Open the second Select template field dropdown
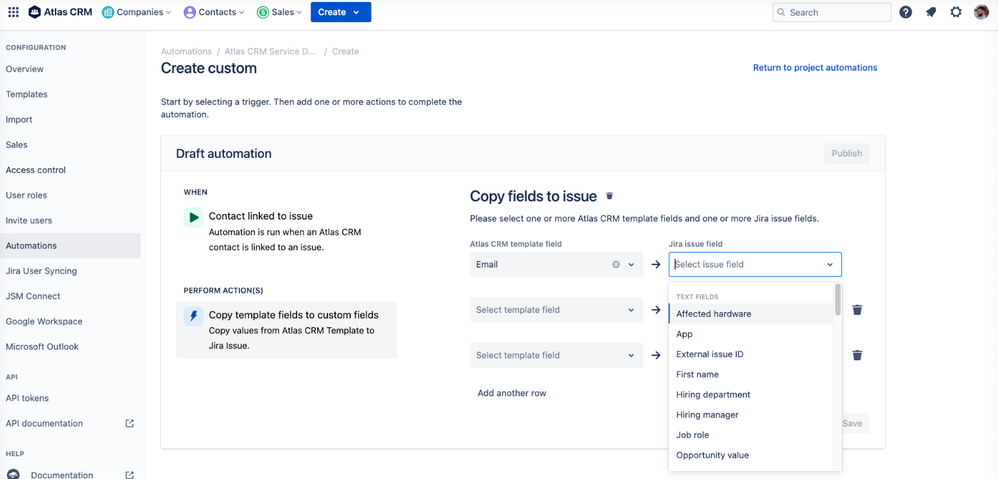Screen dimensions: 998x479 click(556, 310)
